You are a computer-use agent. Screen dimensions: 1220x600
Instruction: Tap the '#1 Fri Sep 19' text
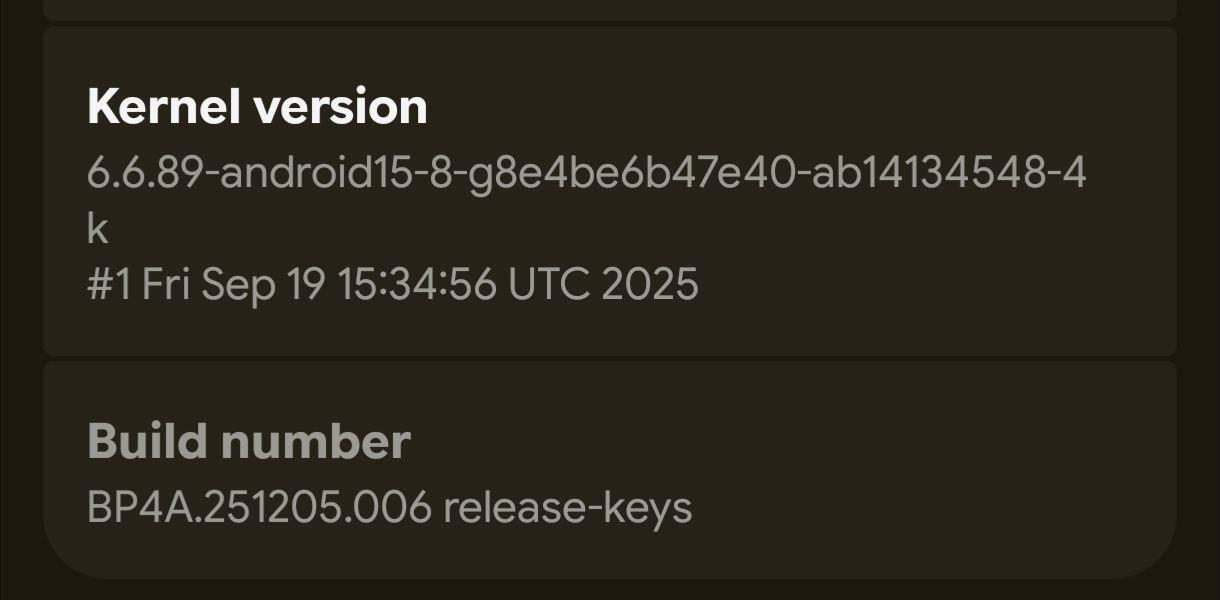pos(205,284)
